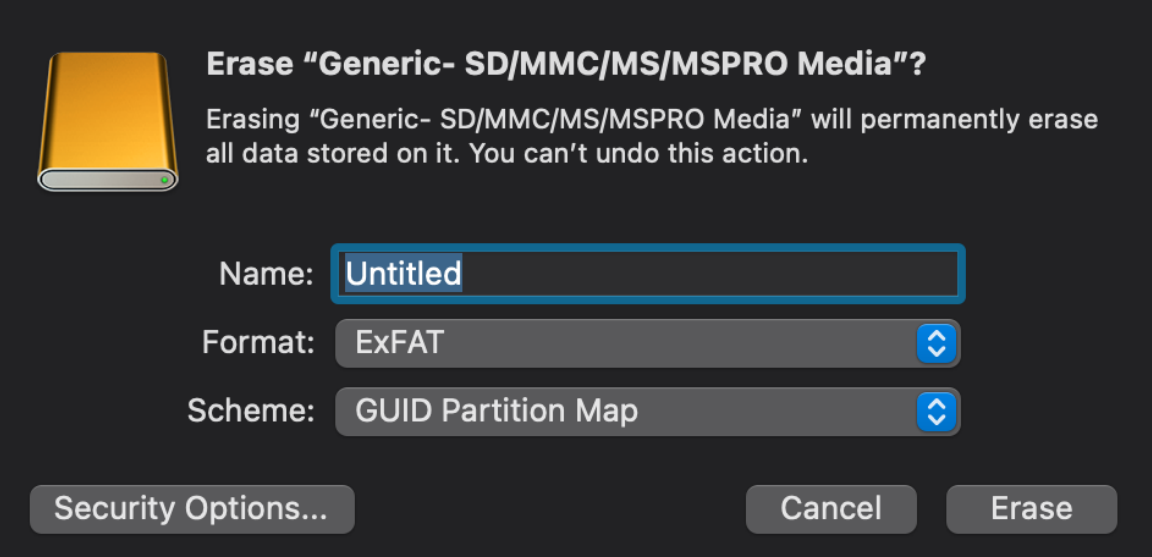The width and height of the screenshot is (1152, 557).
Task: Click the silver base of the drive icon
Action: pos(107,179)
